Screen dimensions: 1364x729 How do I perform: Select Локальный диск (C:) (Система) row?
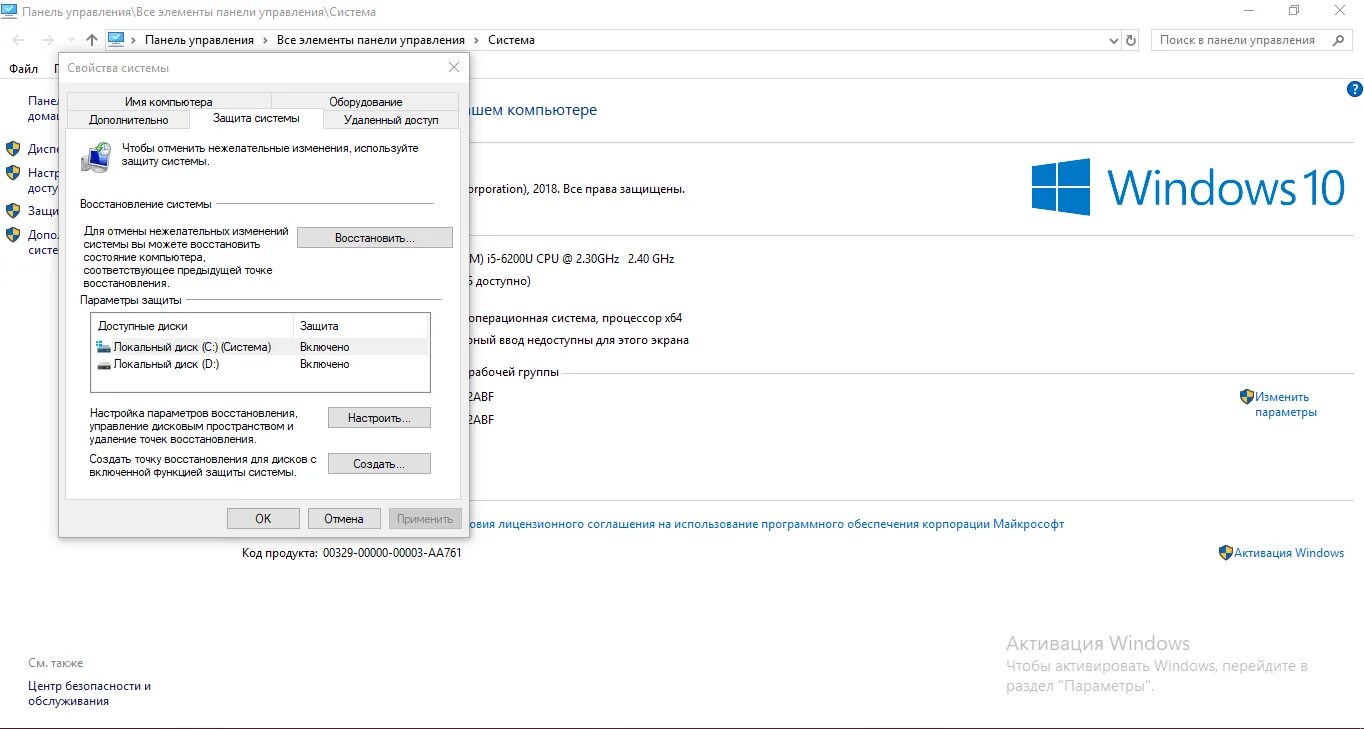tap(260, 347)
